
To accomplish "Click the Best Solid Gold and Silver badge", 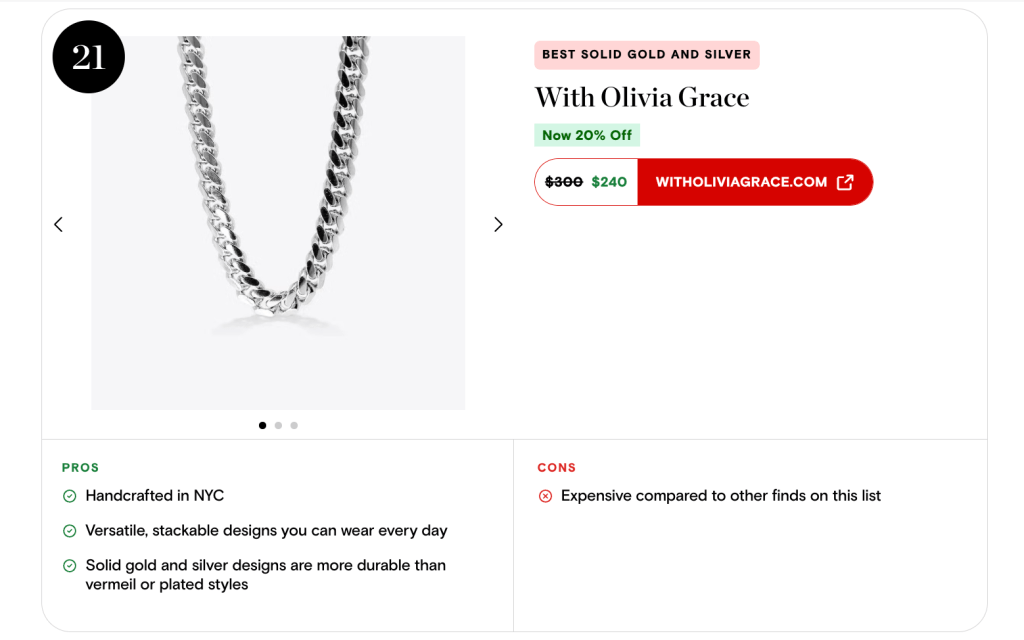I will pyautogui.click(x=646, y=55).
